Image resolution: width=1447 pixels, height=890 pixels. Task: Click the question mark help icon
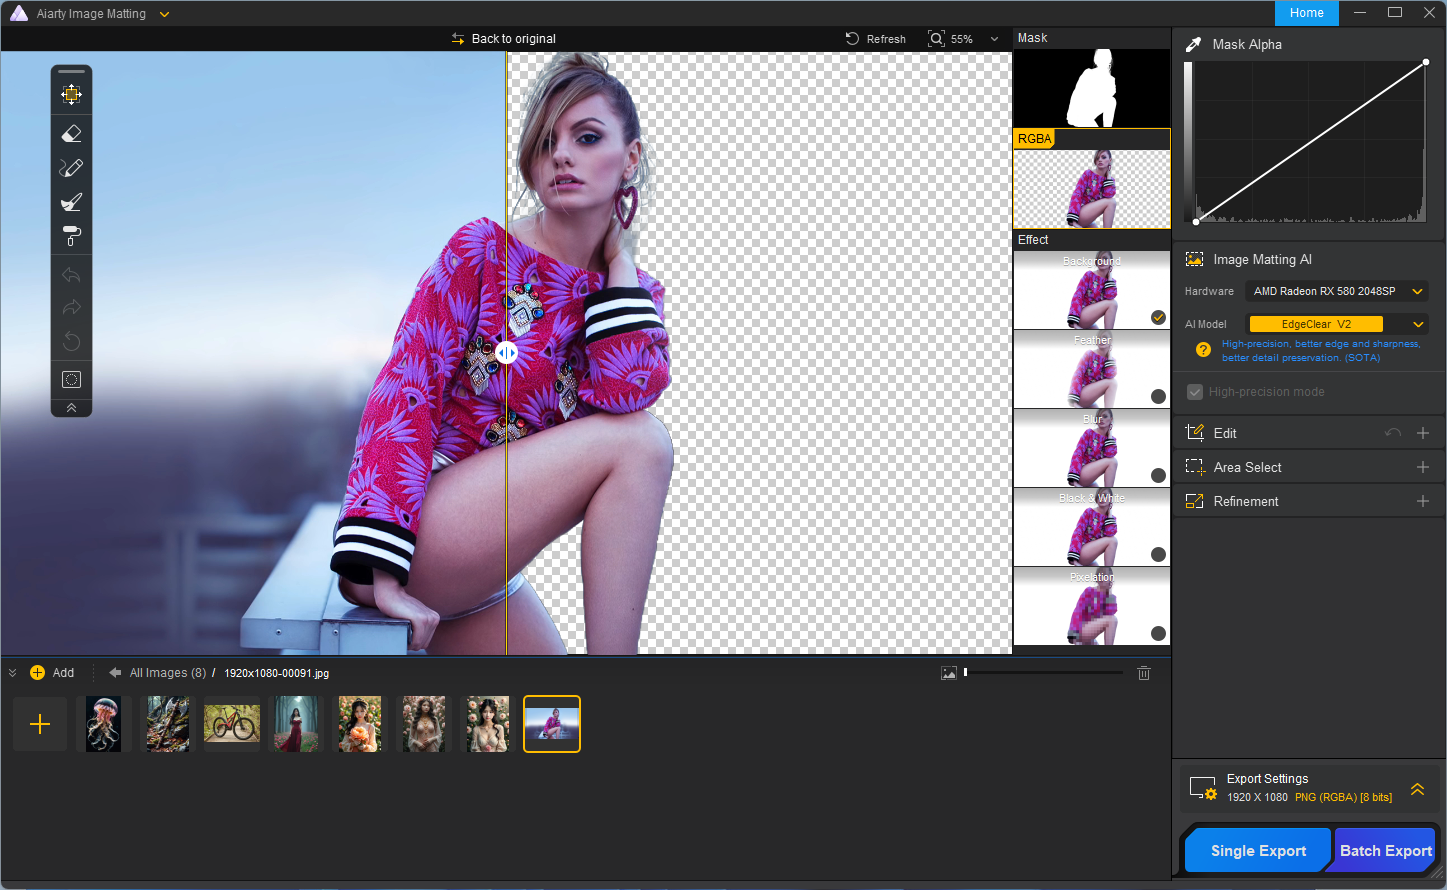click(1203, 350)
